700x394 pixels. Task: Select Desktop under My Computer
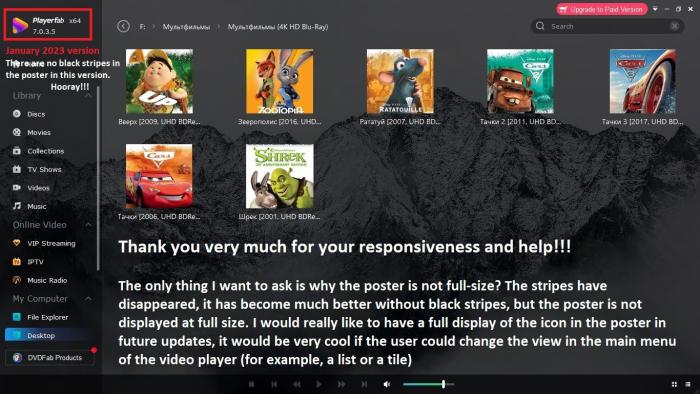50,336
